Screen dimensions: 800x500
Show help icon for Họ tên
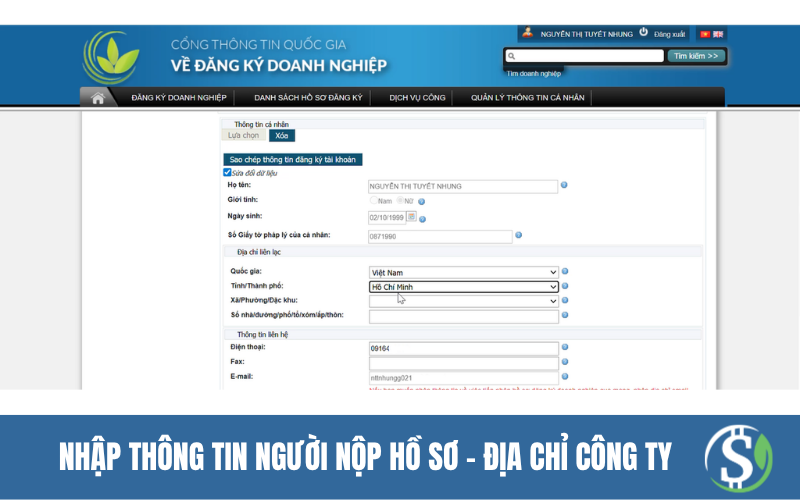pos(564,185)
